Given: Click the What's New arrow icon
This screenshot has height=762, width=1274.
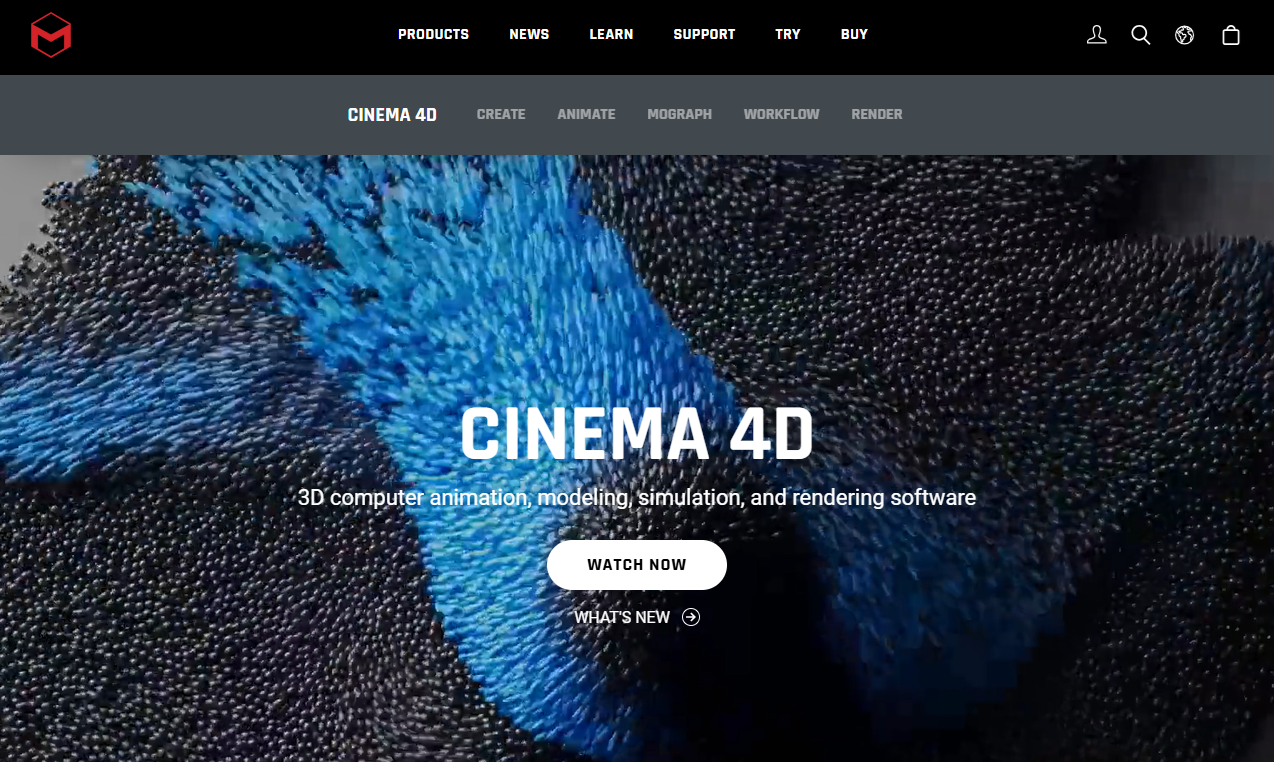Looking at the screenshot, I should [x=690, y=617].
